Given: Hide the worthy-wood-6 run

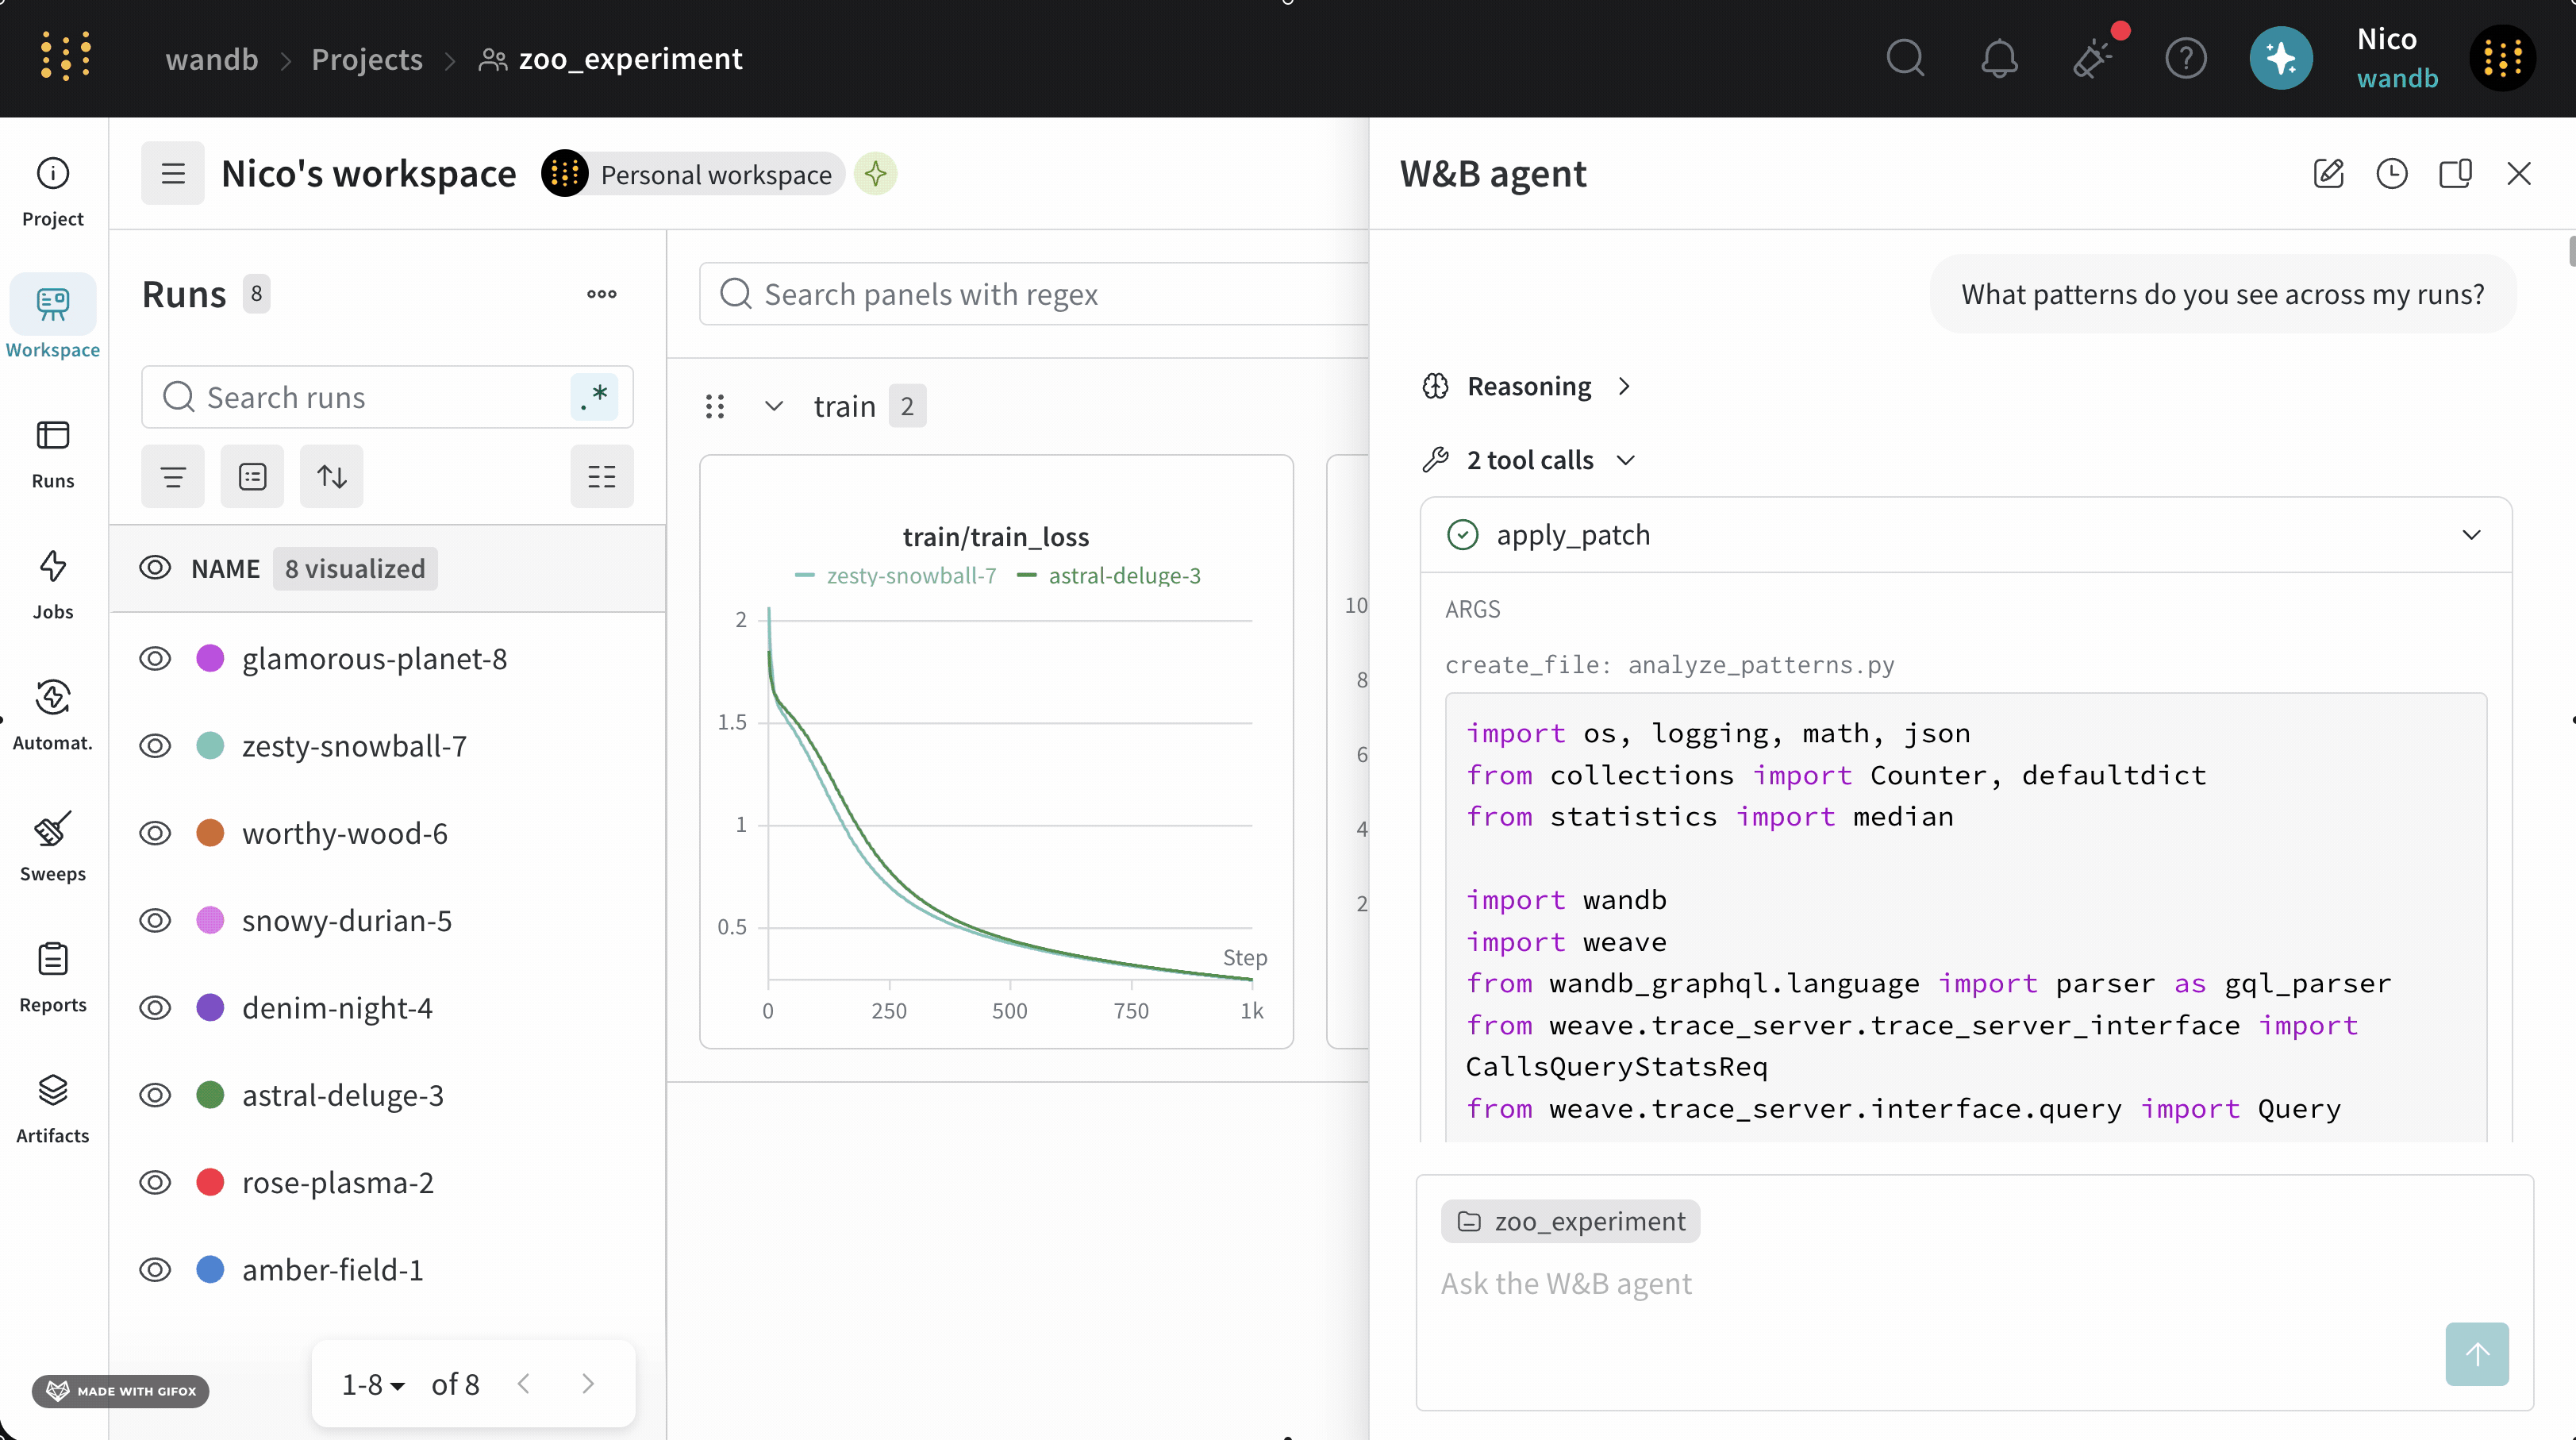Looking at the screenshot, I should tap(155, 833).
